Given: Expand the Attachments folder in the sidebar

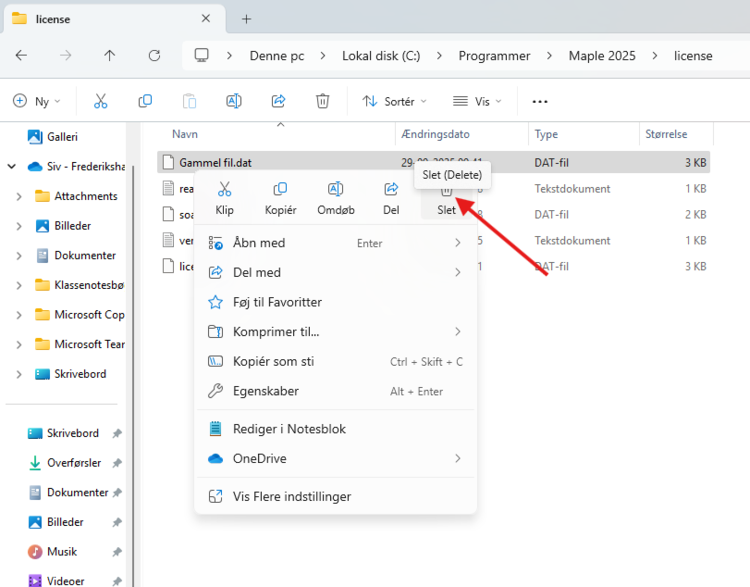Looking at the screenshot, I should coord(19,197).
